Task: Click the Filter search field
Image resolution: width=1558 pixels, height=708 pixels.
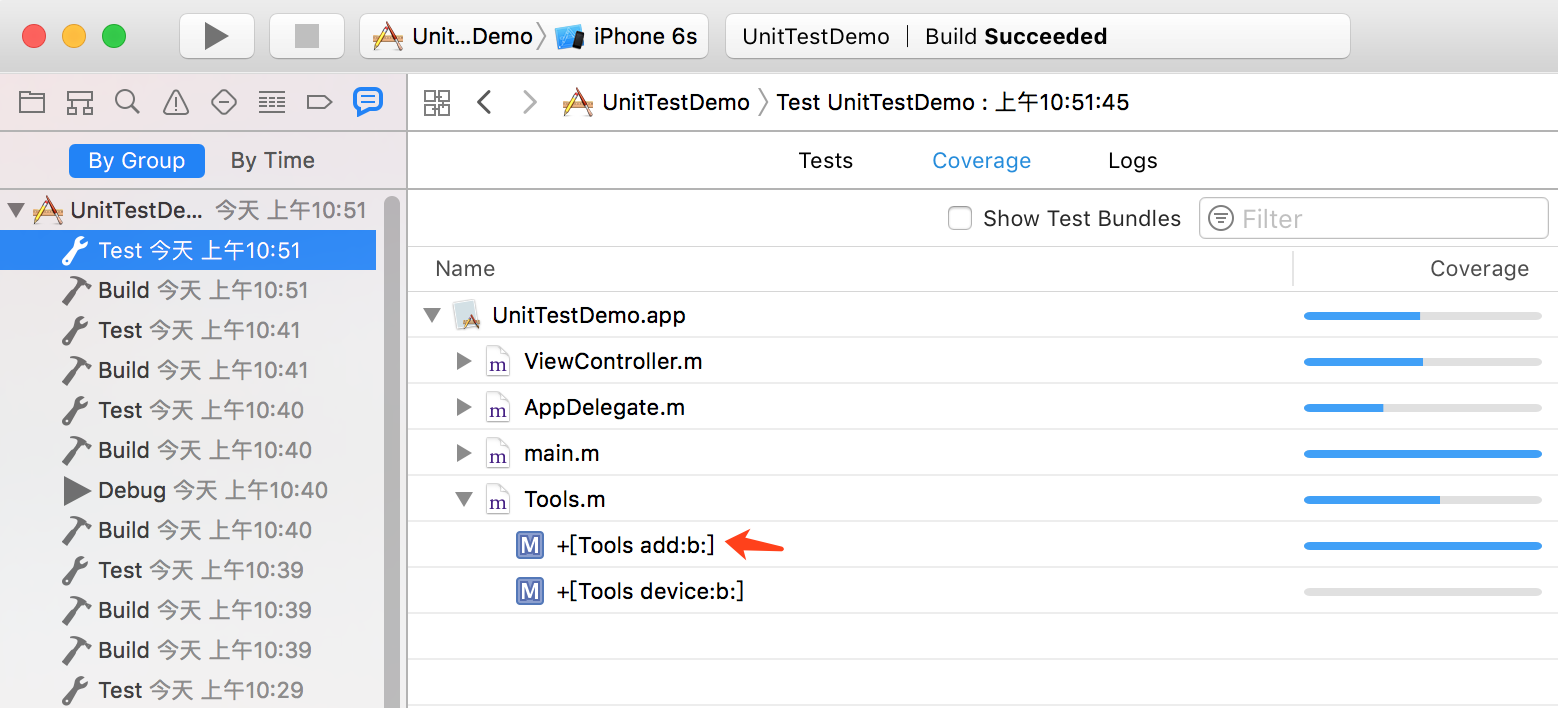Action: pos(1374,218)
